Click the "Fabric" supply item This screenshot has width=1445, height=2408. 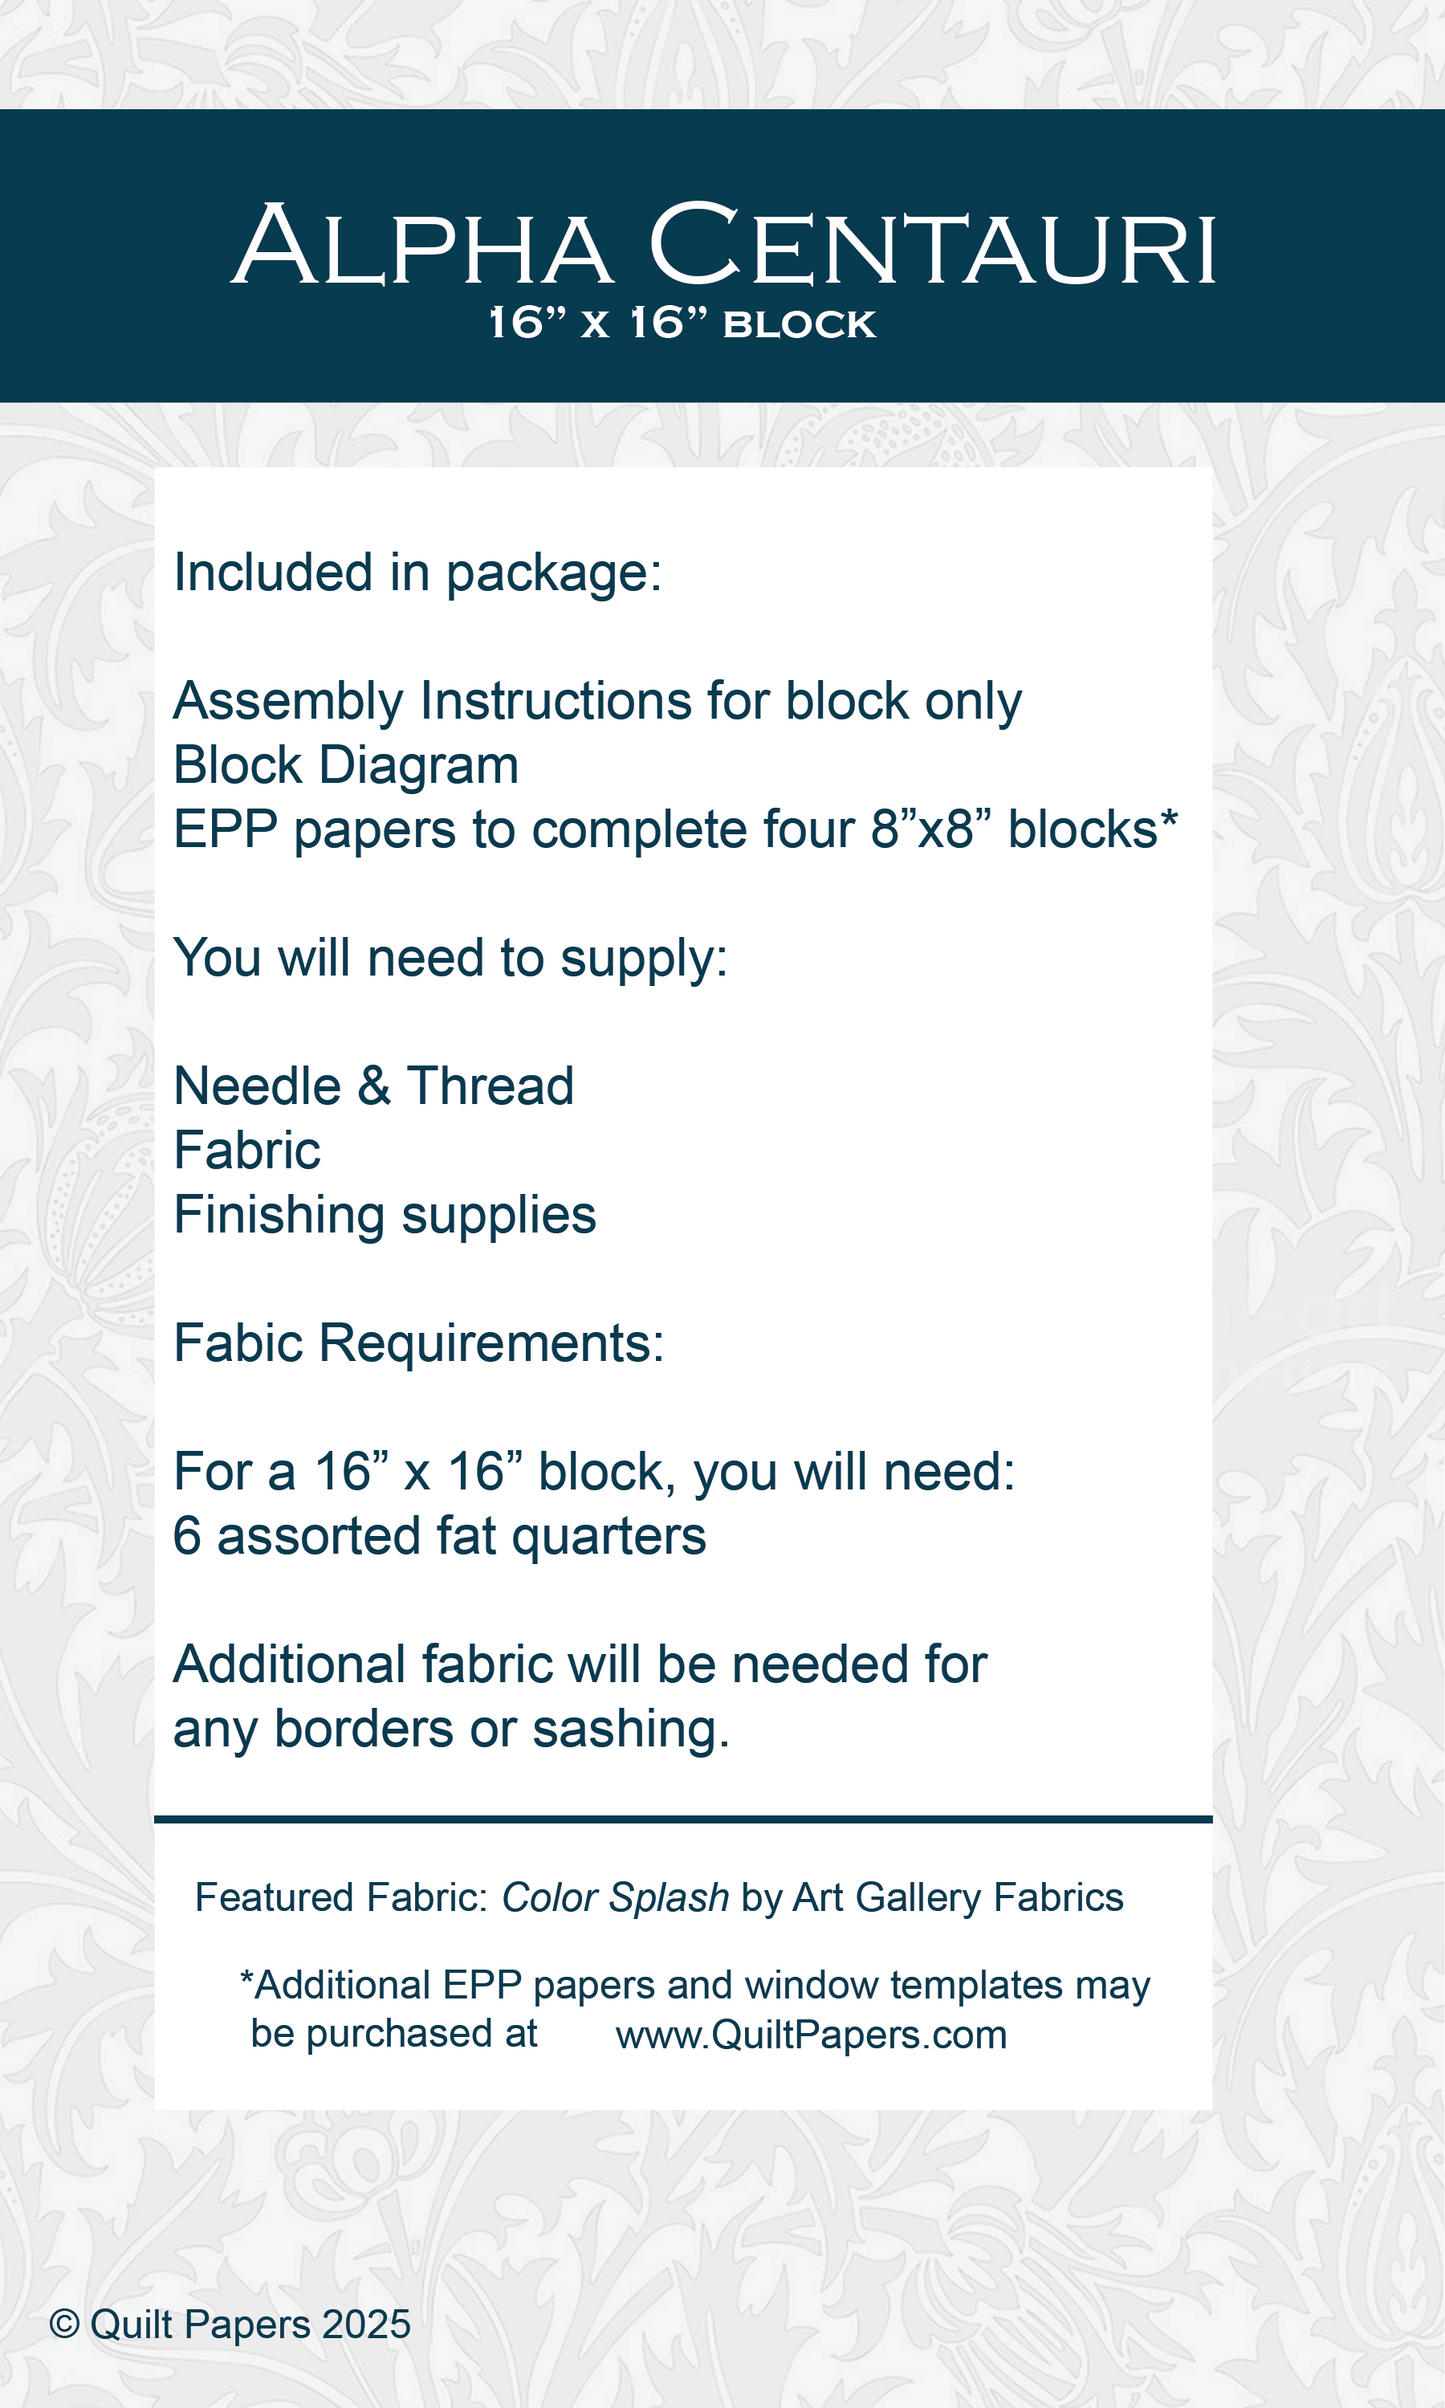(x=247, y=1151)
